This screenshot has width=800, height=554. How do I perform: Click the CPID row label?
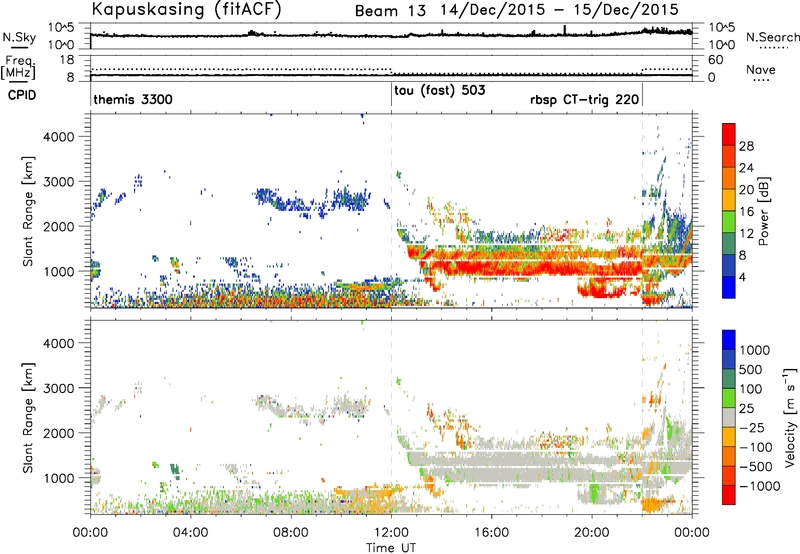[x=22, y=95]
